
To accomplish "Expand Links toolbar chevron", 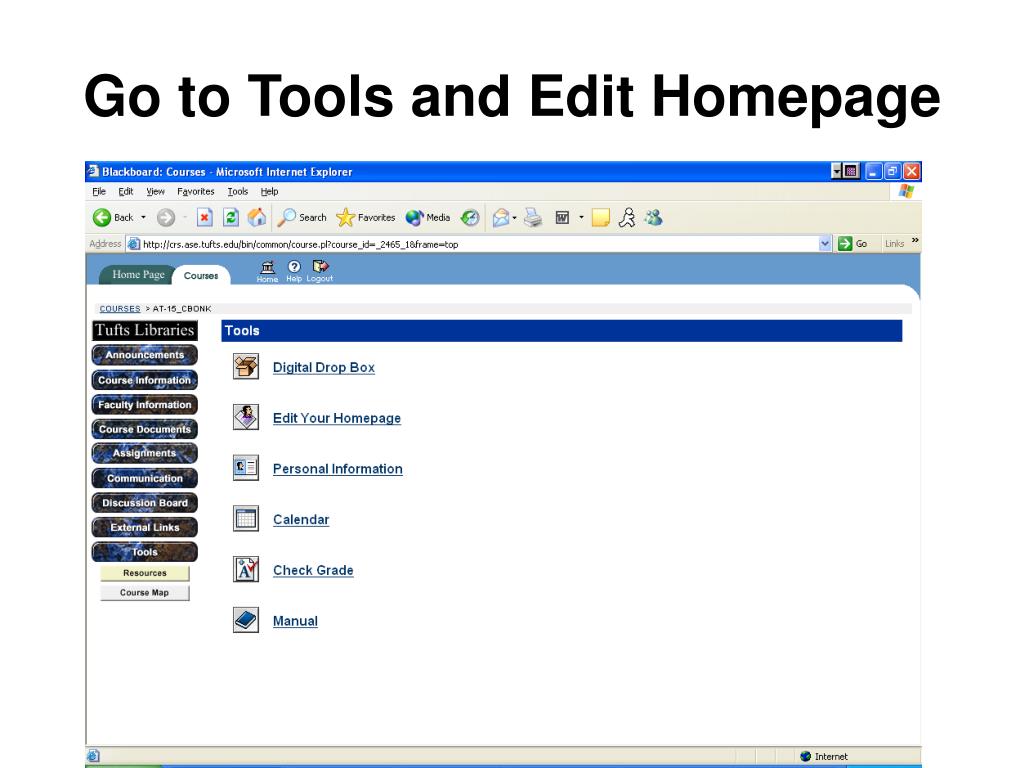I will coord(915,241).
